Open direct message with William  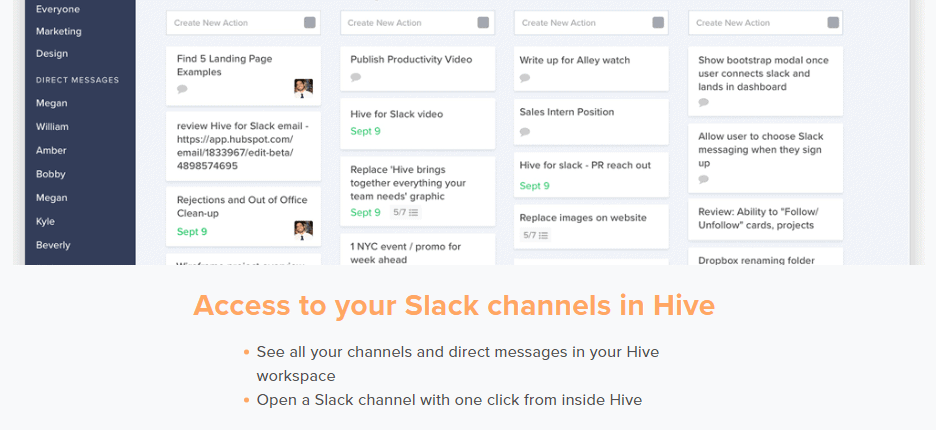[52, 127]
